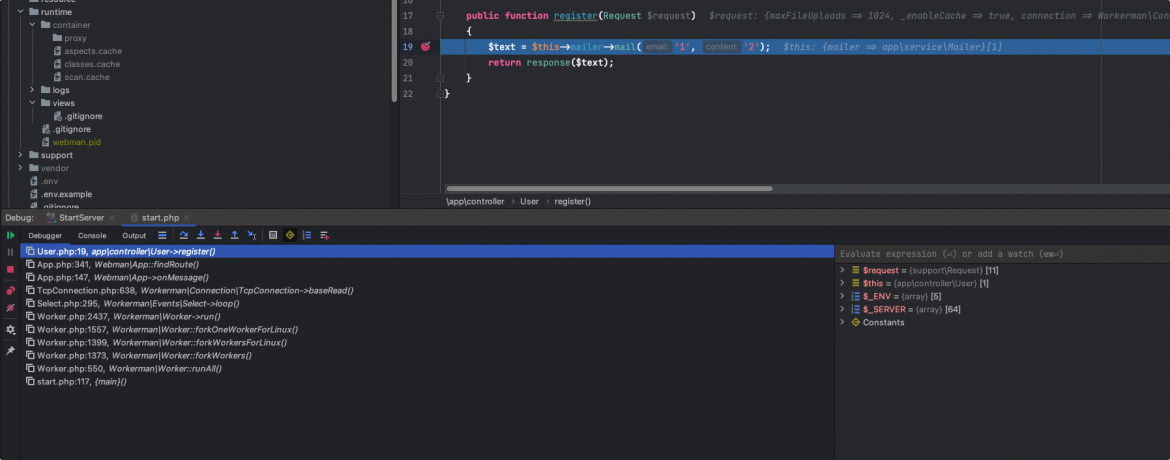Toggle Mute Breakpoints in debug sidebar
This screenshot has width=1170, height=460.
tap(10, 308)
